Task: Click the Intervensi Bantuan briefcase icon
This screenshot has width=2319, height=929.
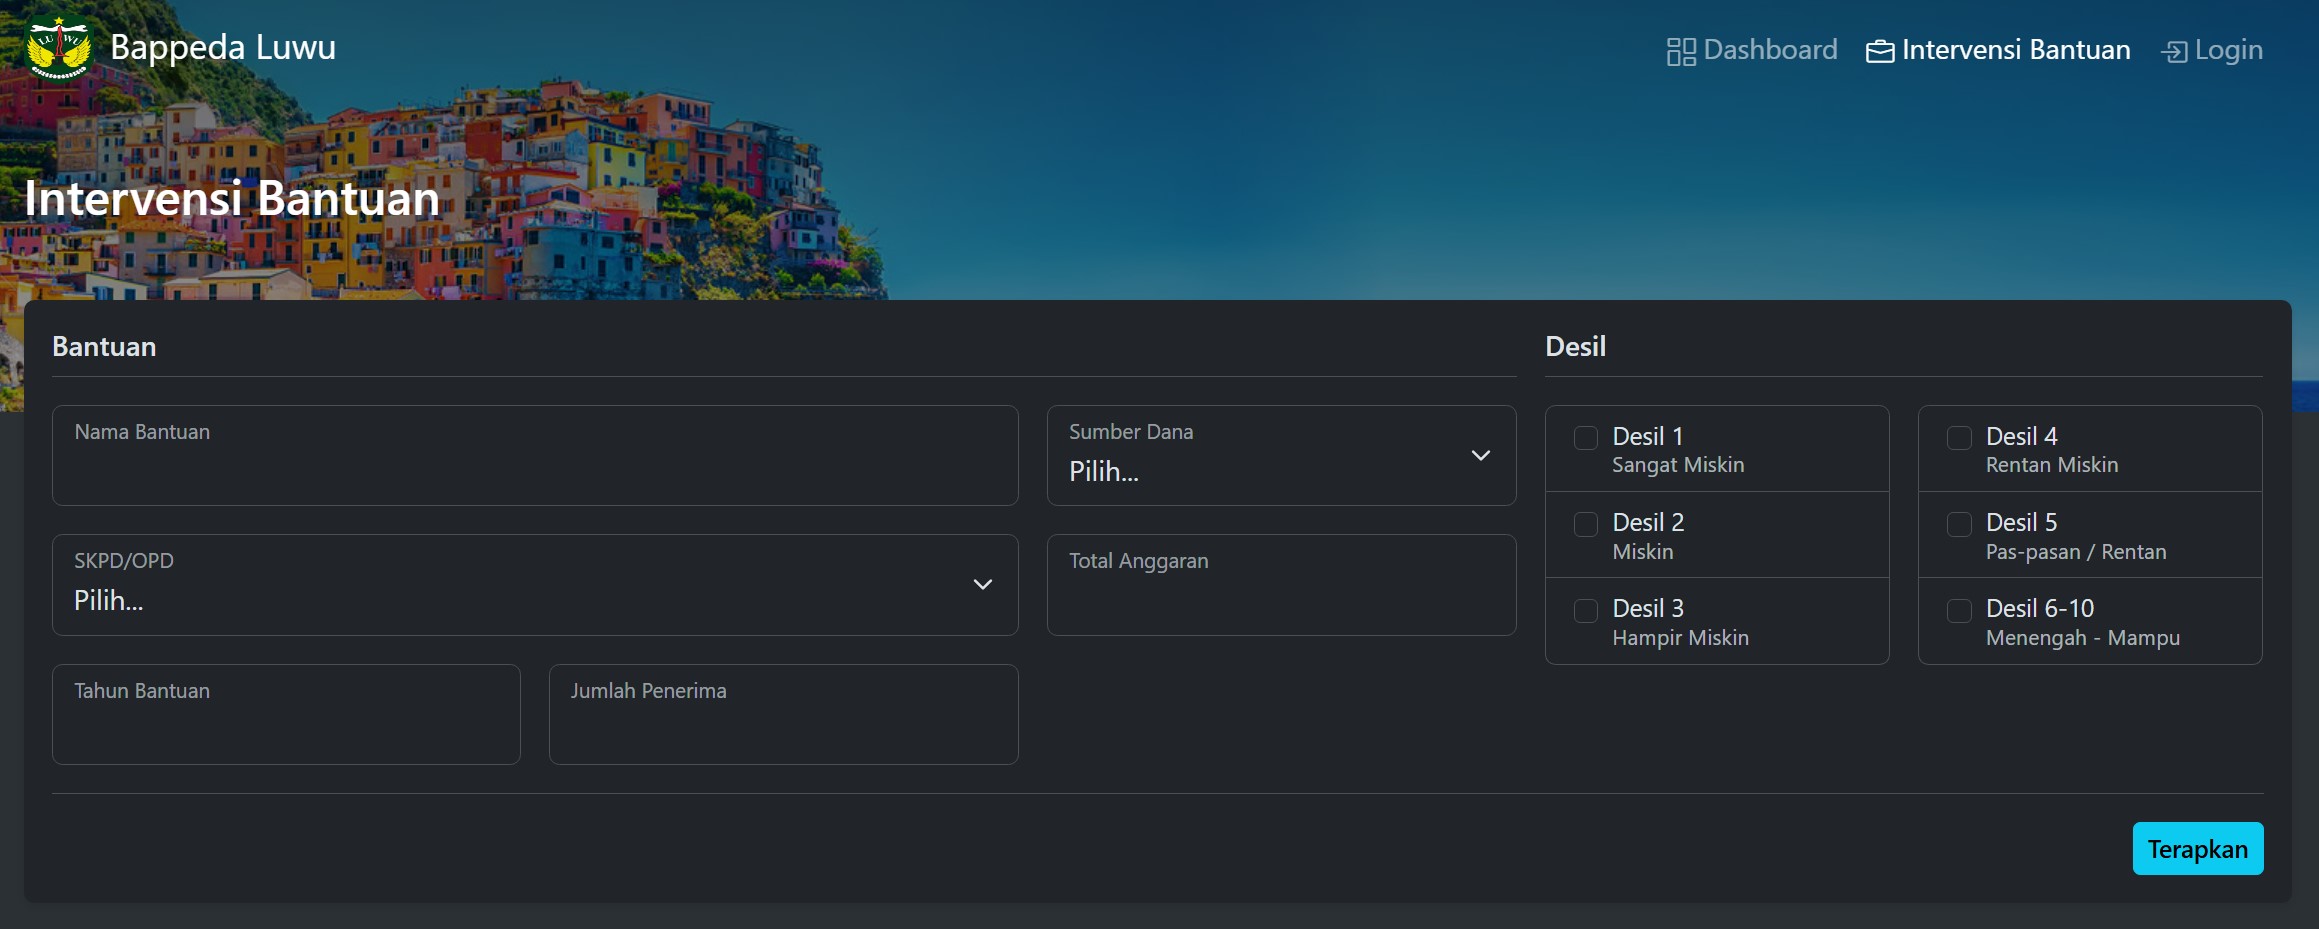Action: click(x=1879, y=51)
